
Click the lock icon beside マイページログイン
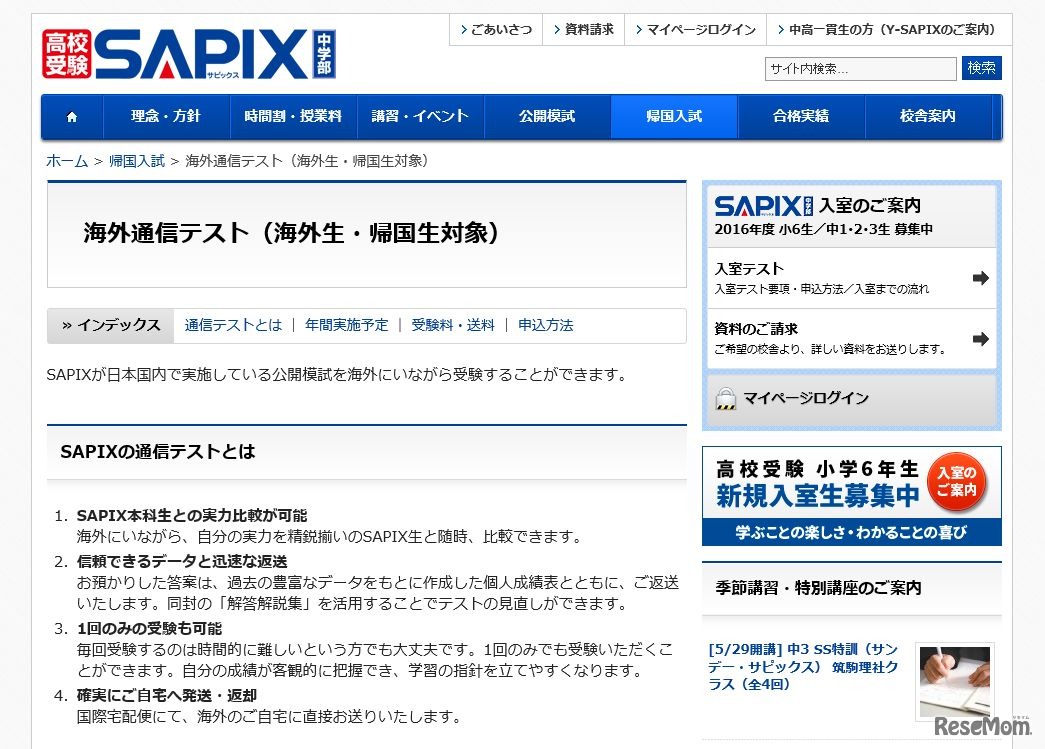click(x=727, y=398)
